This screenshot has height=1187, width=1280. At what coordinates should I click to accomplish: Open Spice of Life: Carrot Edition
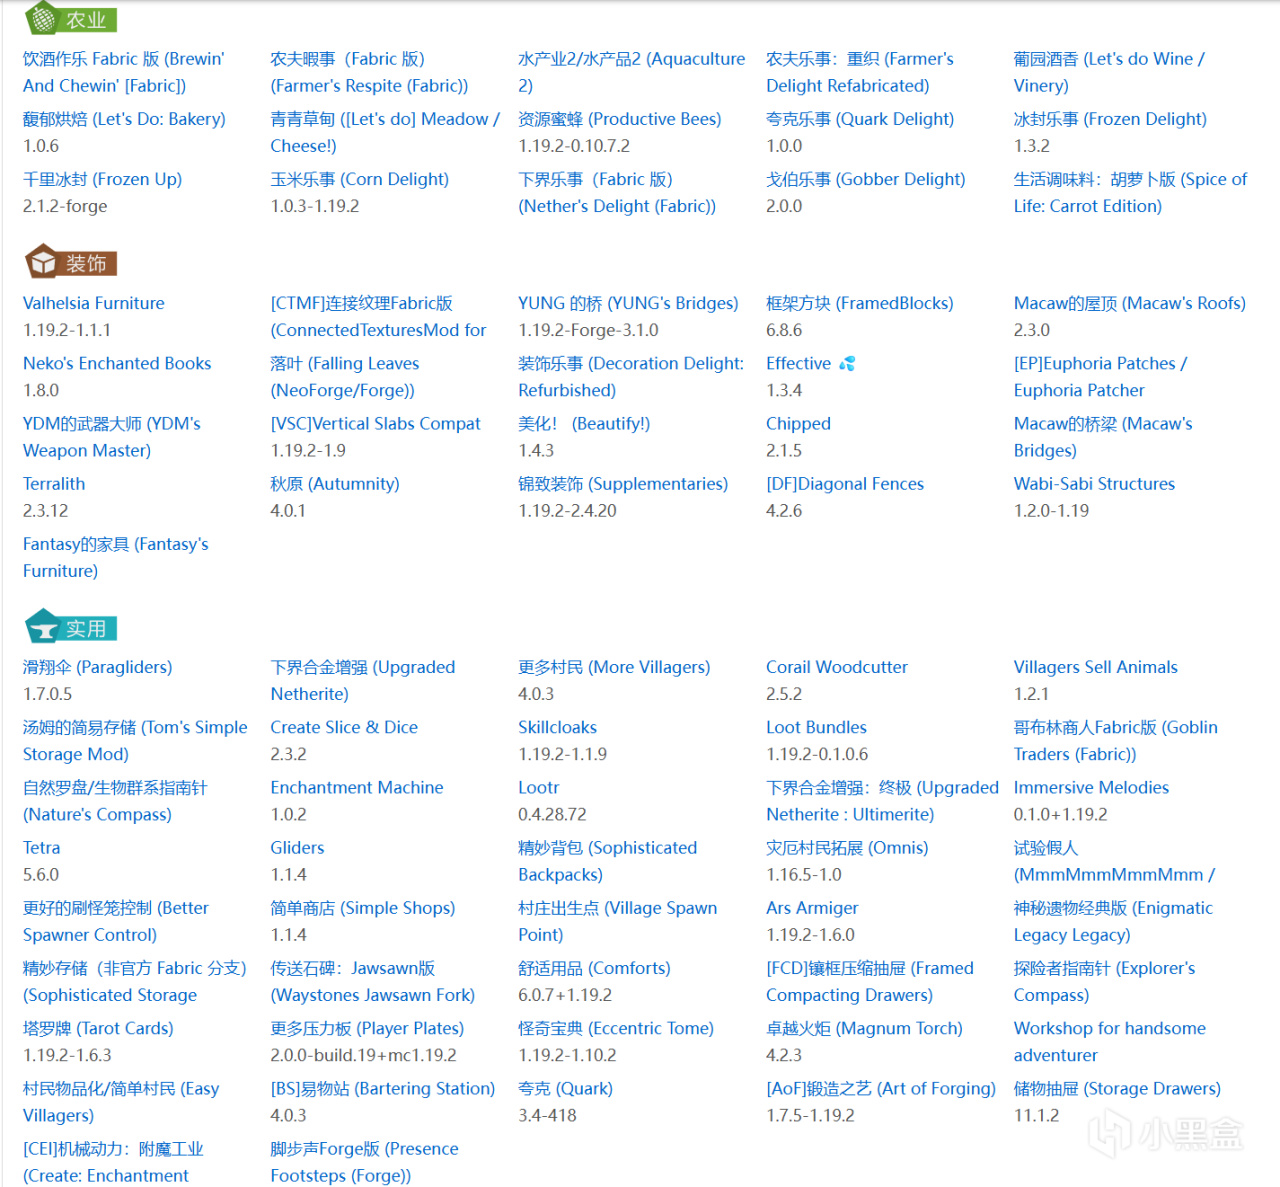click(x=1130, y=192)
